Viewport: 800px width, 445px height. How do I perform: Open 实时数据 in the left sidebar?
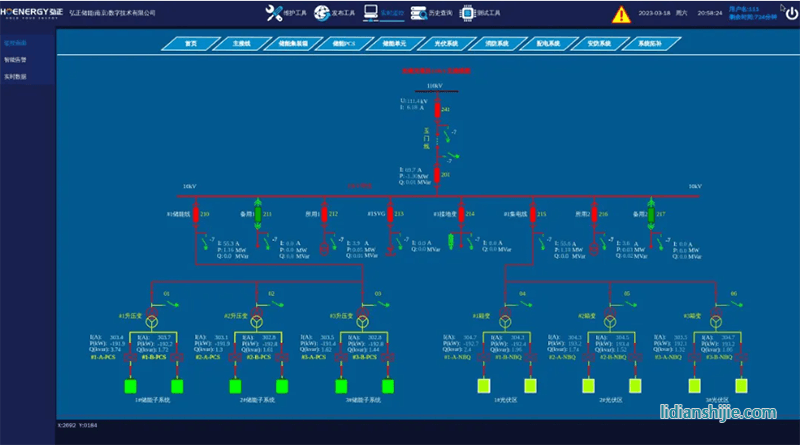click(15, 76)
